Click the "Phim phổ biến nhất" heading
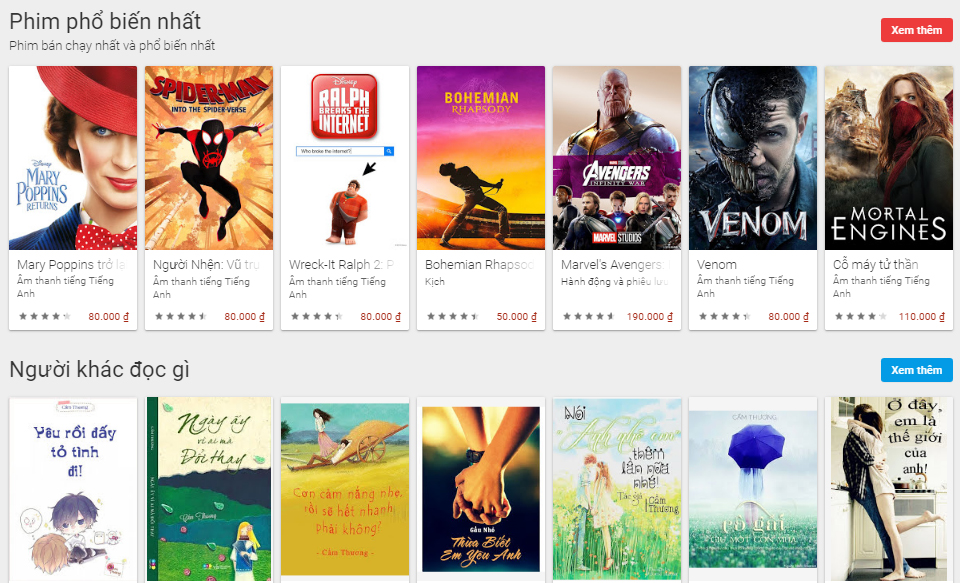The width and height of the screenshot is (960, 583). [105, 21]
